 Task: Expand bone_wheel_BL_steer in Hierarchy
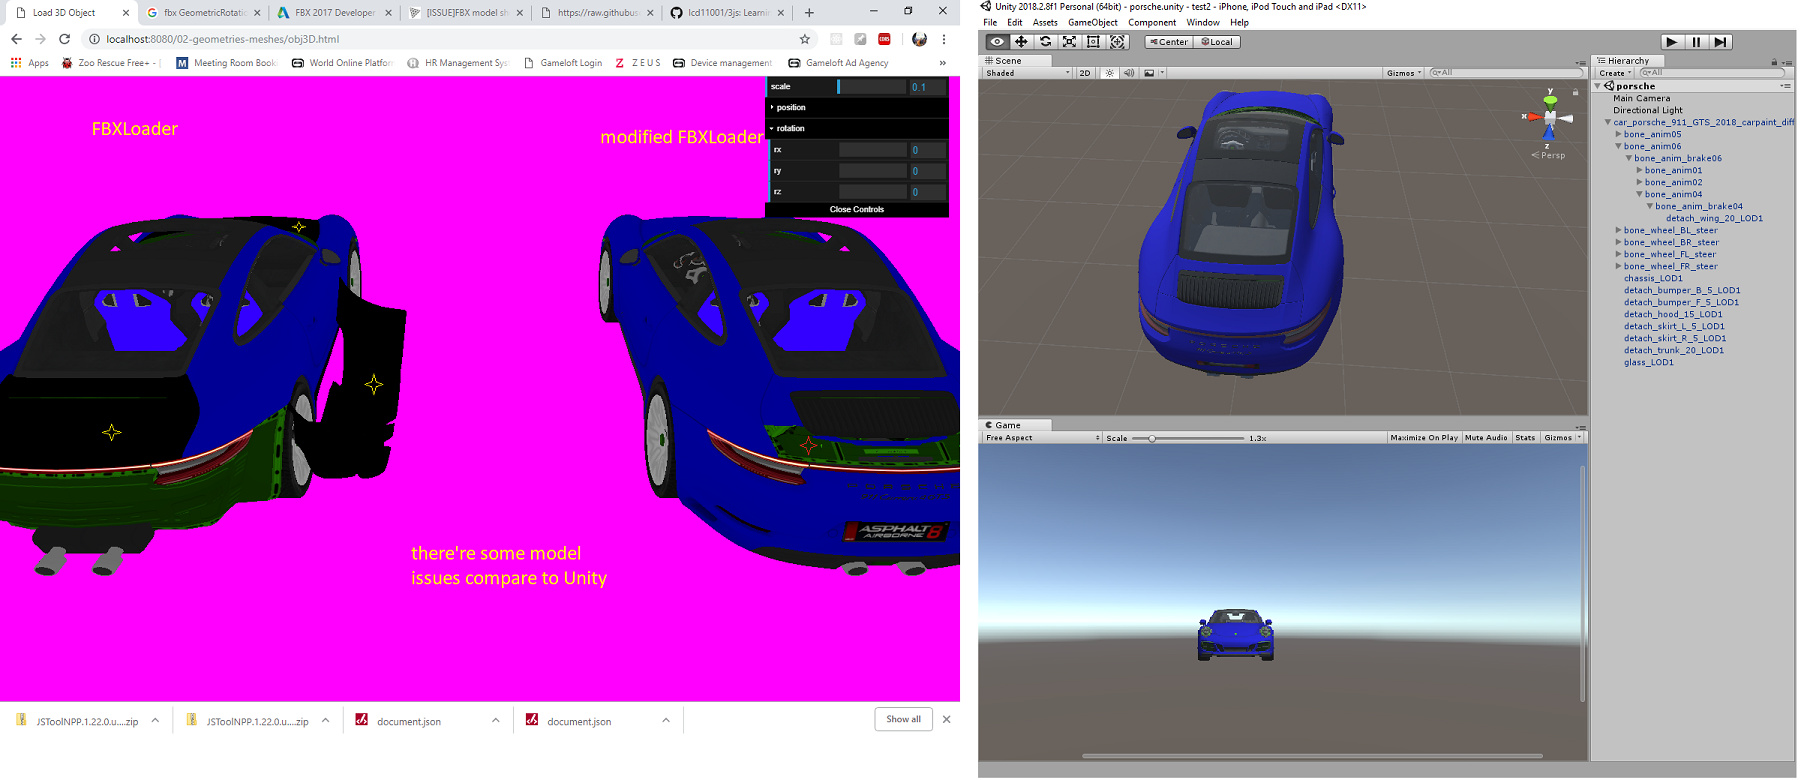click(x=1619, y=230)
